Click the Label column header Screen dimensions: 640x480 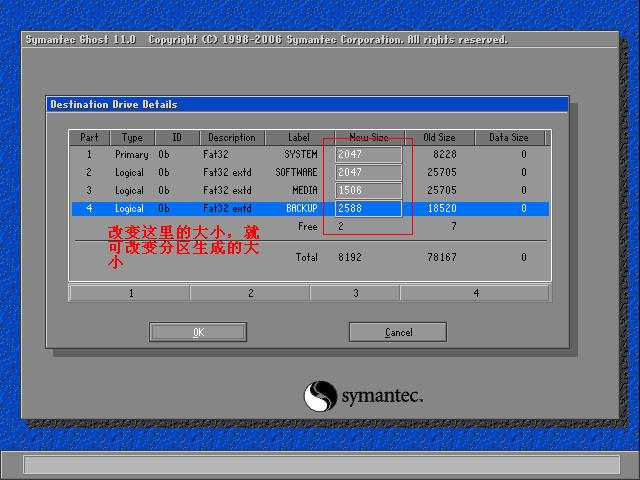(299, 138)
